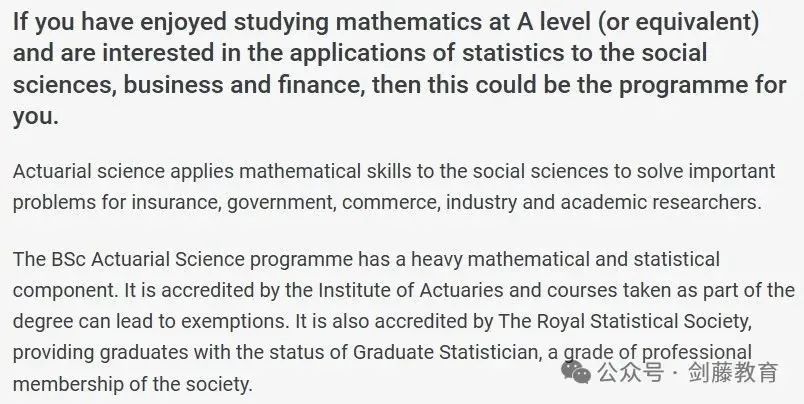Click 'degree can lead to exemptions.' sentence

click(x=151, y=321)
